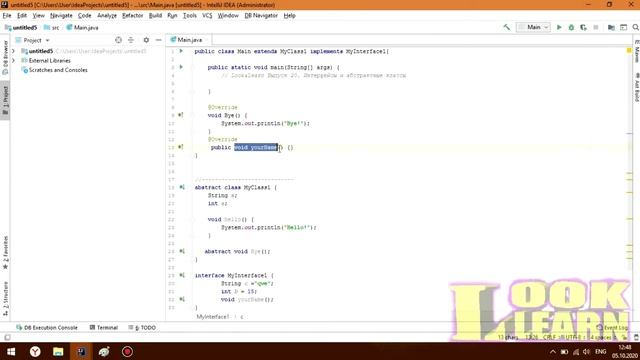This screenshot has height=360, width=640.
Task: Show hidden system tray icons chevron
Action: click(553, 351)
